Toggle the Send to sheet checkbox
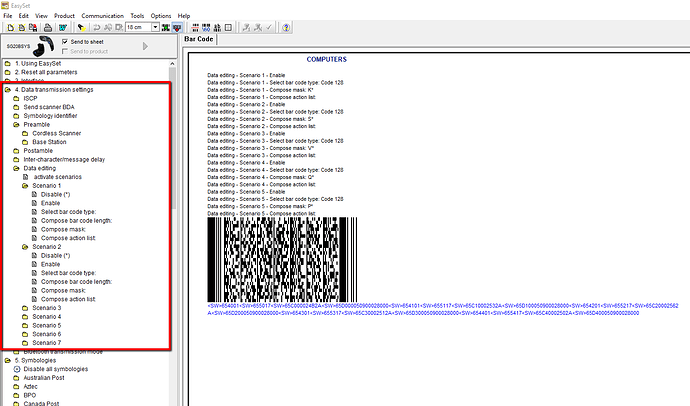 coord(65,41)
